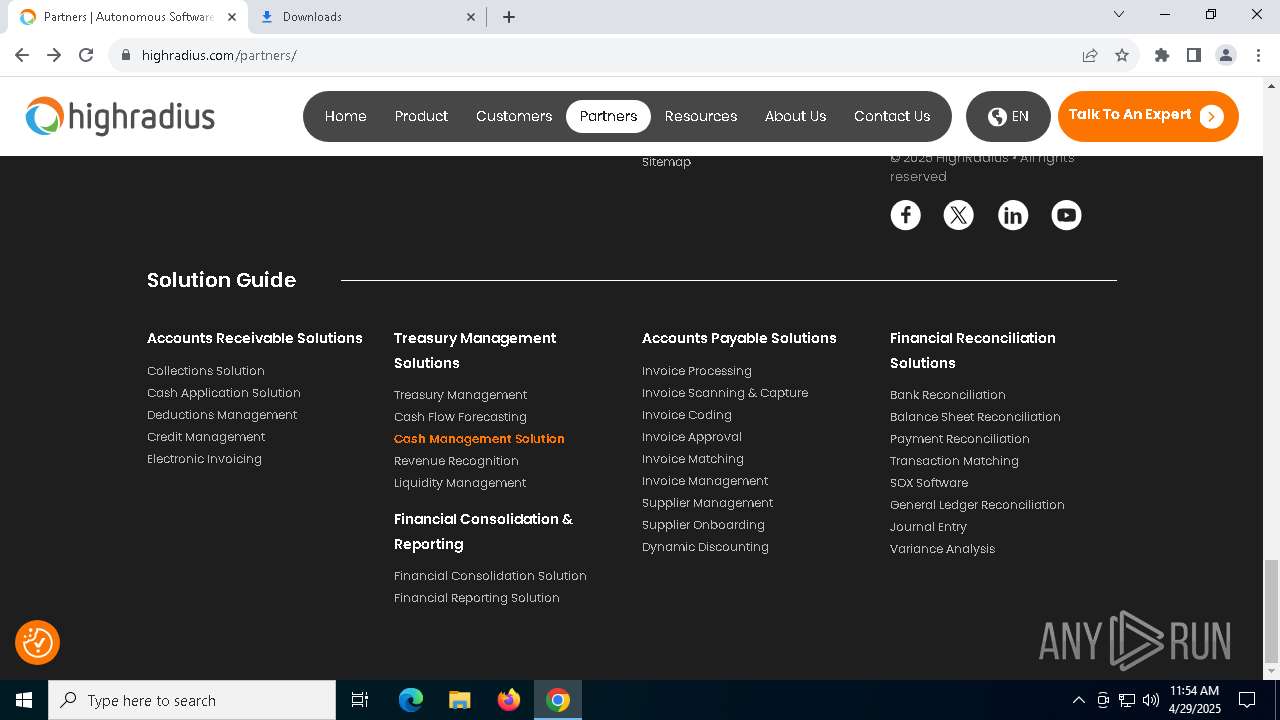The width and height of the screenshot is (1280, 720).
Task: Open the Windows Start menu
Action: click(x=24, y=700)
